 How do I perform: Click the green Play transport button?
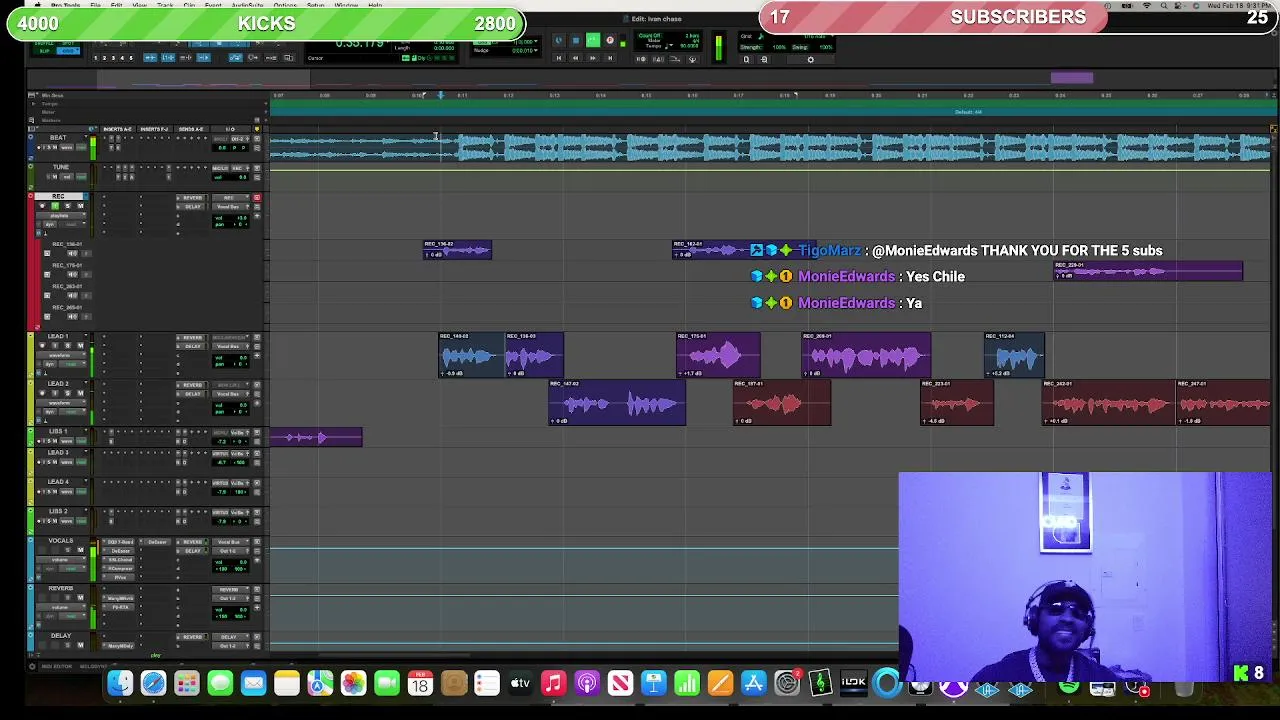tap(593, 40)
